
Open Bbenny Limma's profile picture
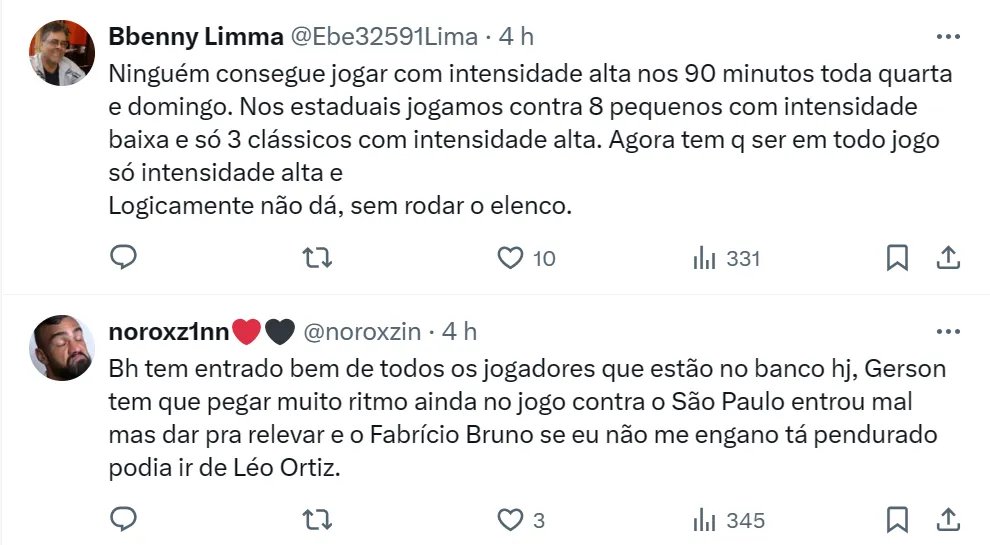62,53
